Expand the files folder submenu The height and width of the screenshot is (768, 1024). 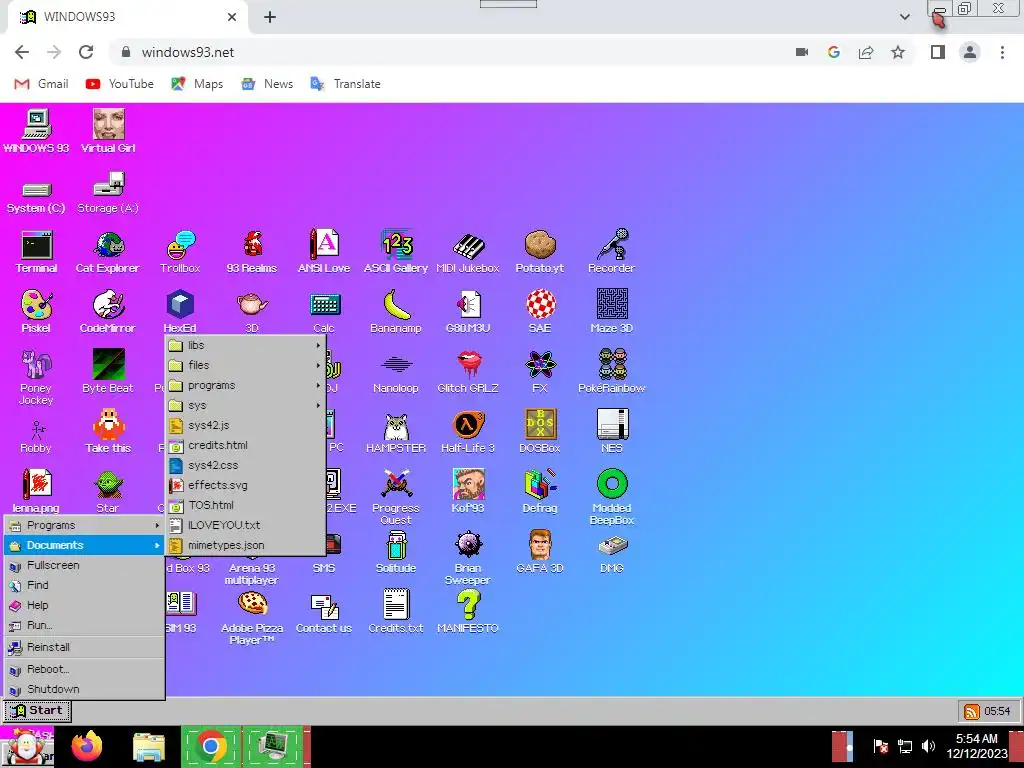[246, 365]
